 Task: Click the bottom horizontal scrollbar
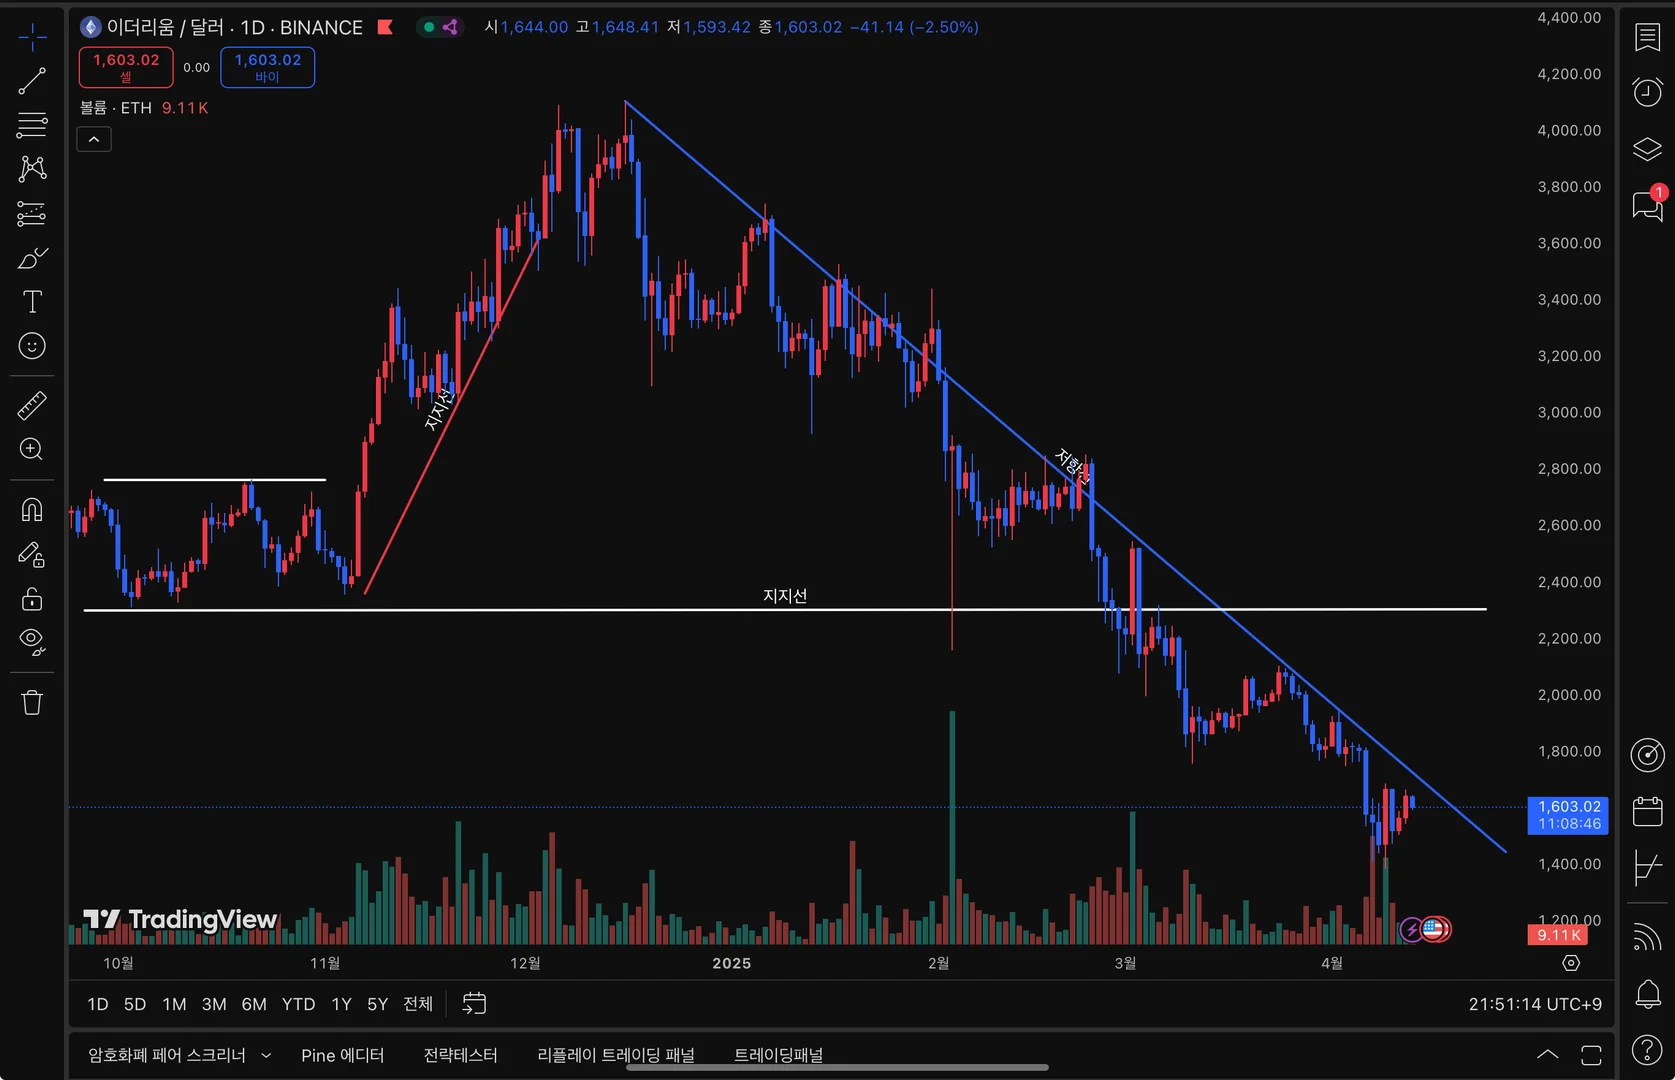click(x=837, y=1067)
